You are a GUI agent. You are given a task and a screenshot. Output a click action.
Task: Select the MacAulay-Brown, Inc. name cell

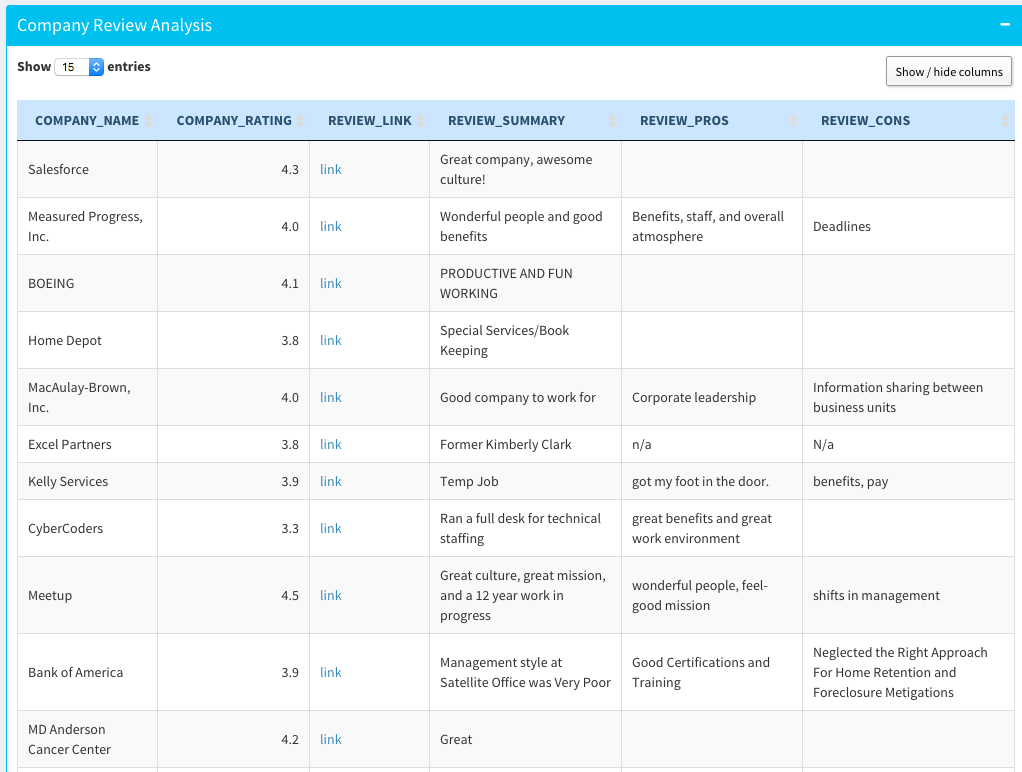coord(87,397)
